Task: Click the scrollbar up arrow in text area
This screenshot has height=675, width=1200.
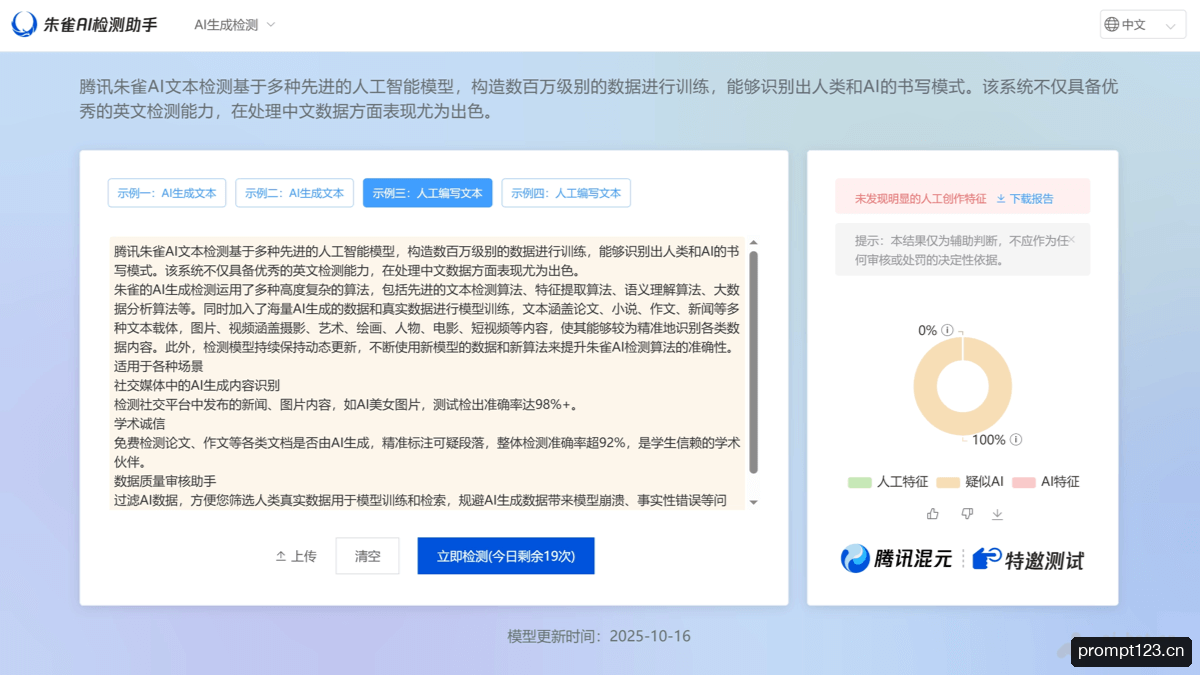Action: pyautogui.click(x=753, y=243)
